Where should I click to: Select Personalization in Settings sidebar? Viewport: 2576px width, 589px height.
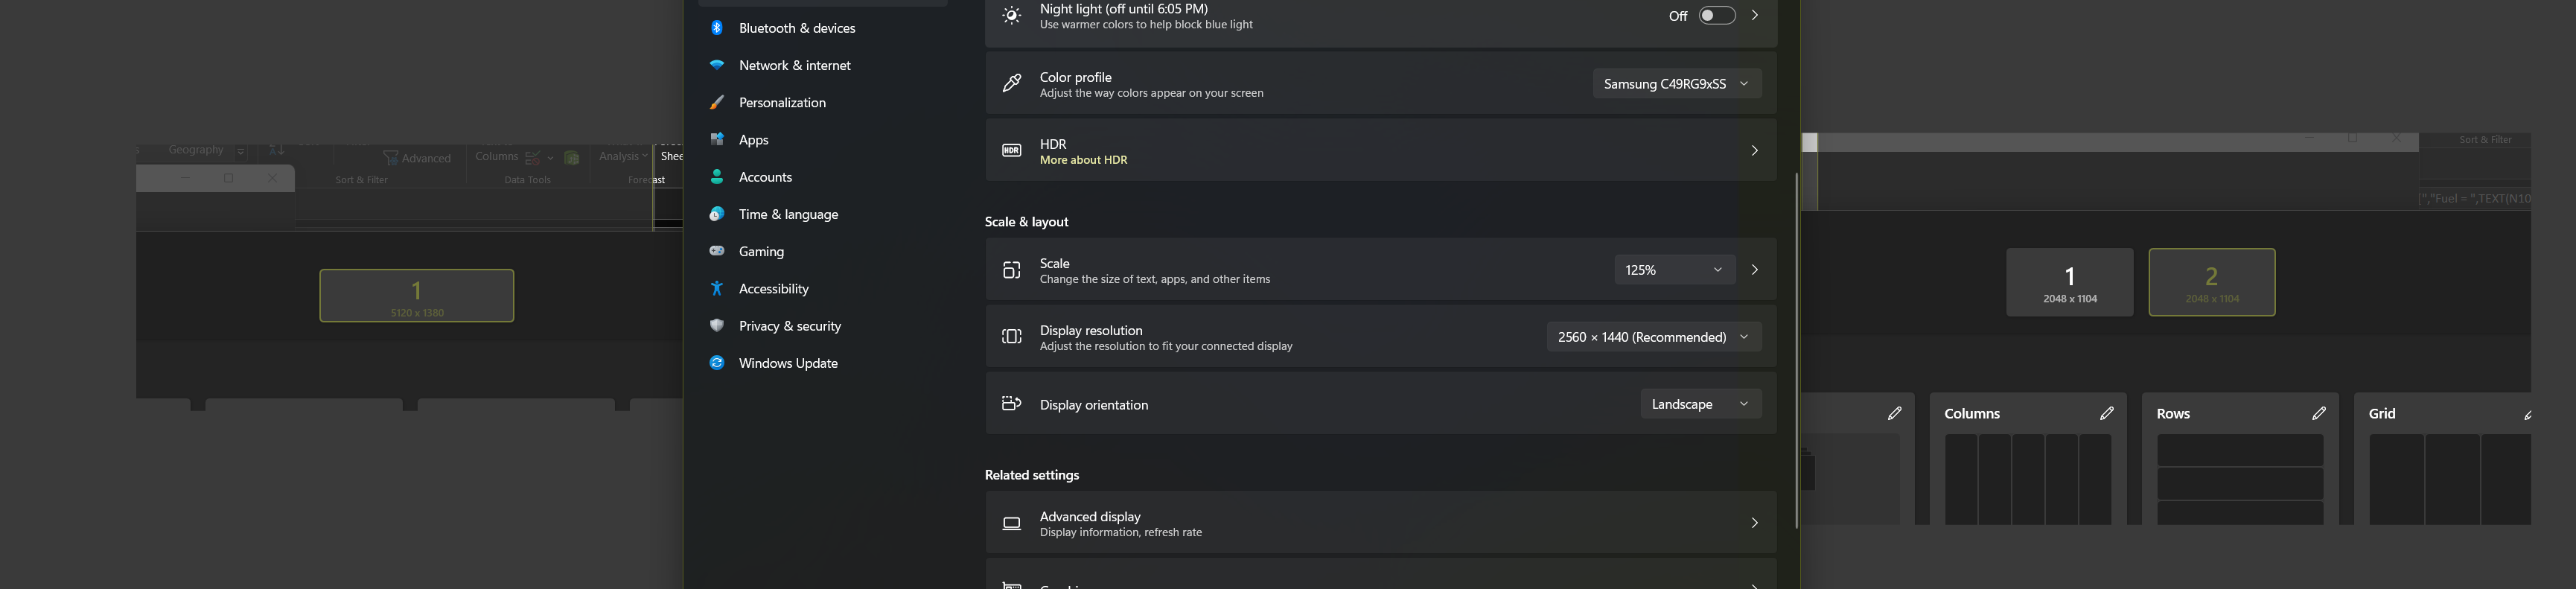[x=782, y=102]
